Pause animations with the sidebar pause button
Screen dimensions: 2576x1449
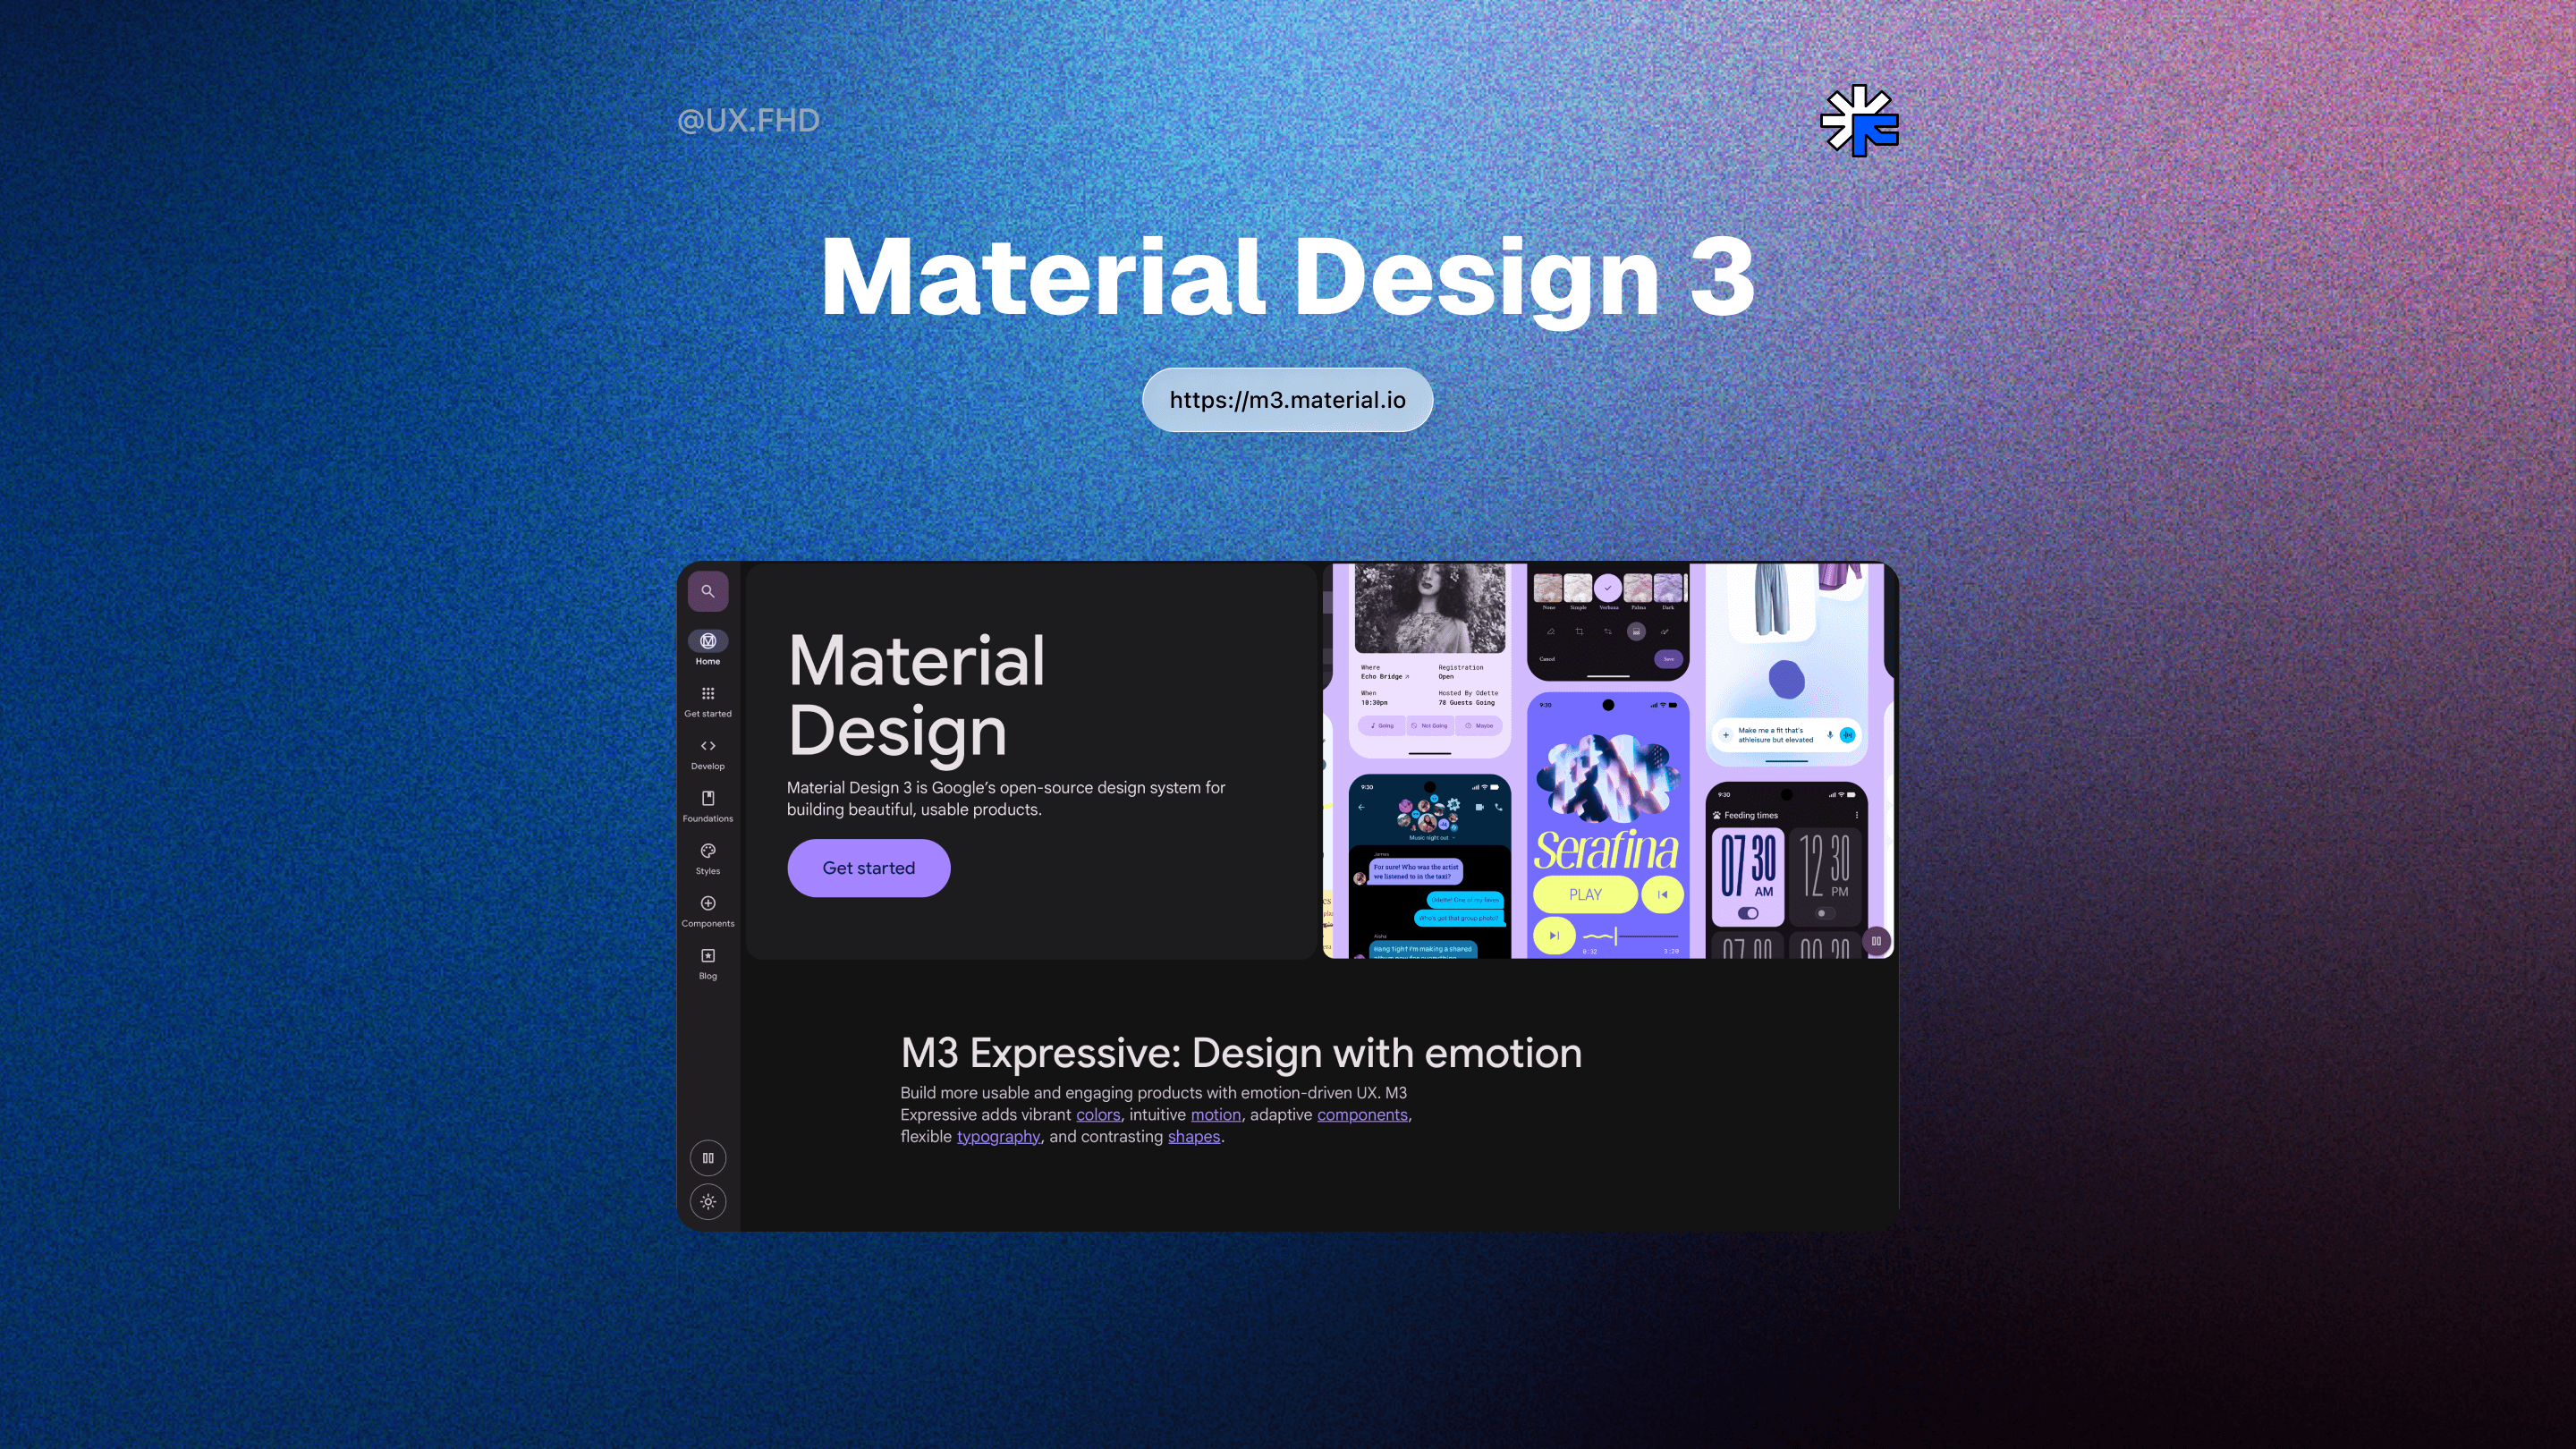coord(707,1158)
